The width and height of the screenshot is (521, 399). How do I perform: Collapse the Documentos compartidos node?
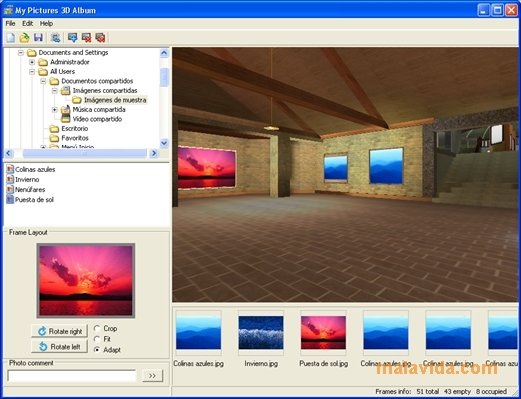coord(43,81)
